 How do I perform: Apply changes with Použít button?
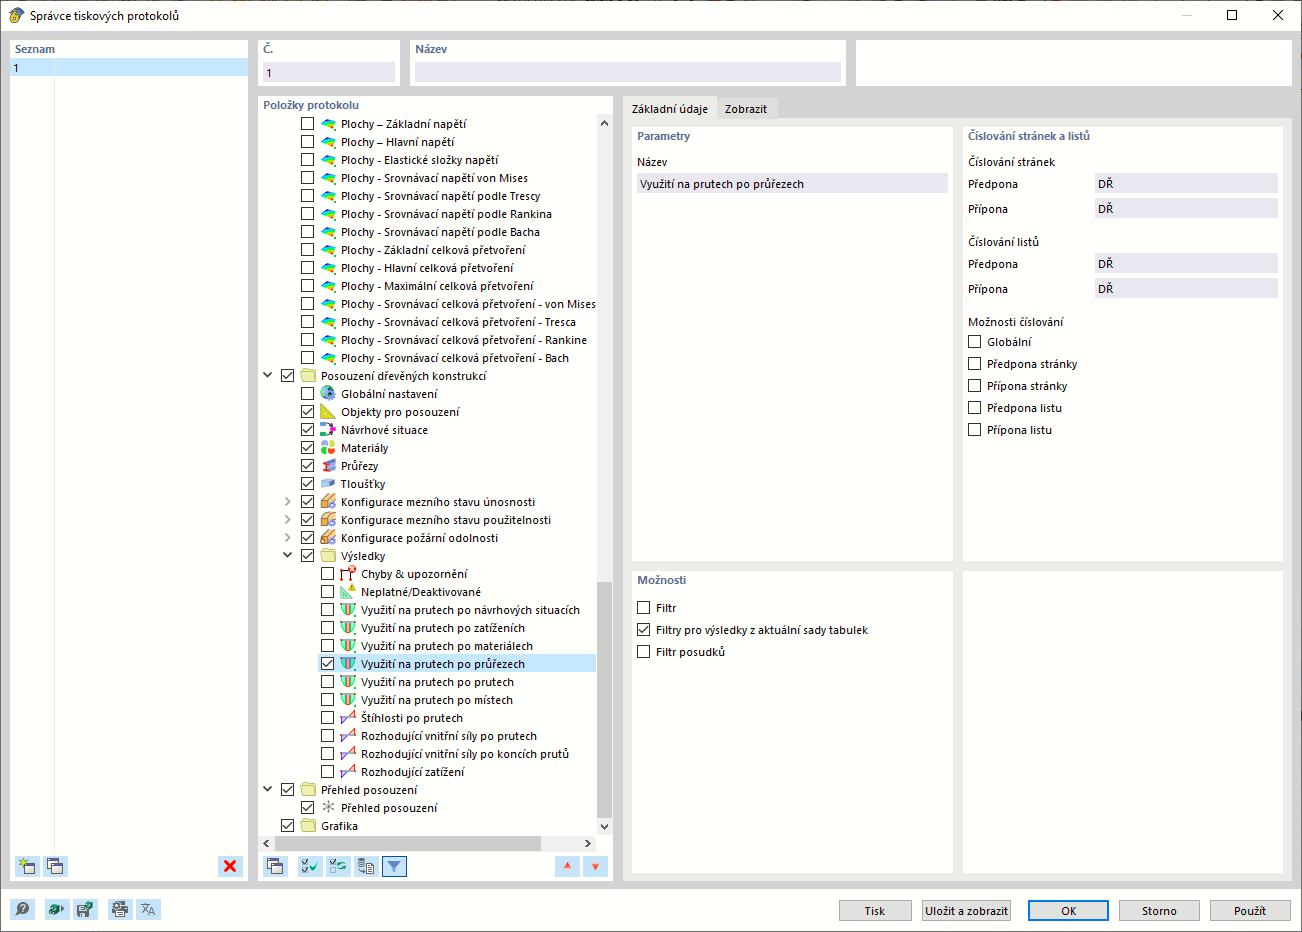(x=1250, y=911)
